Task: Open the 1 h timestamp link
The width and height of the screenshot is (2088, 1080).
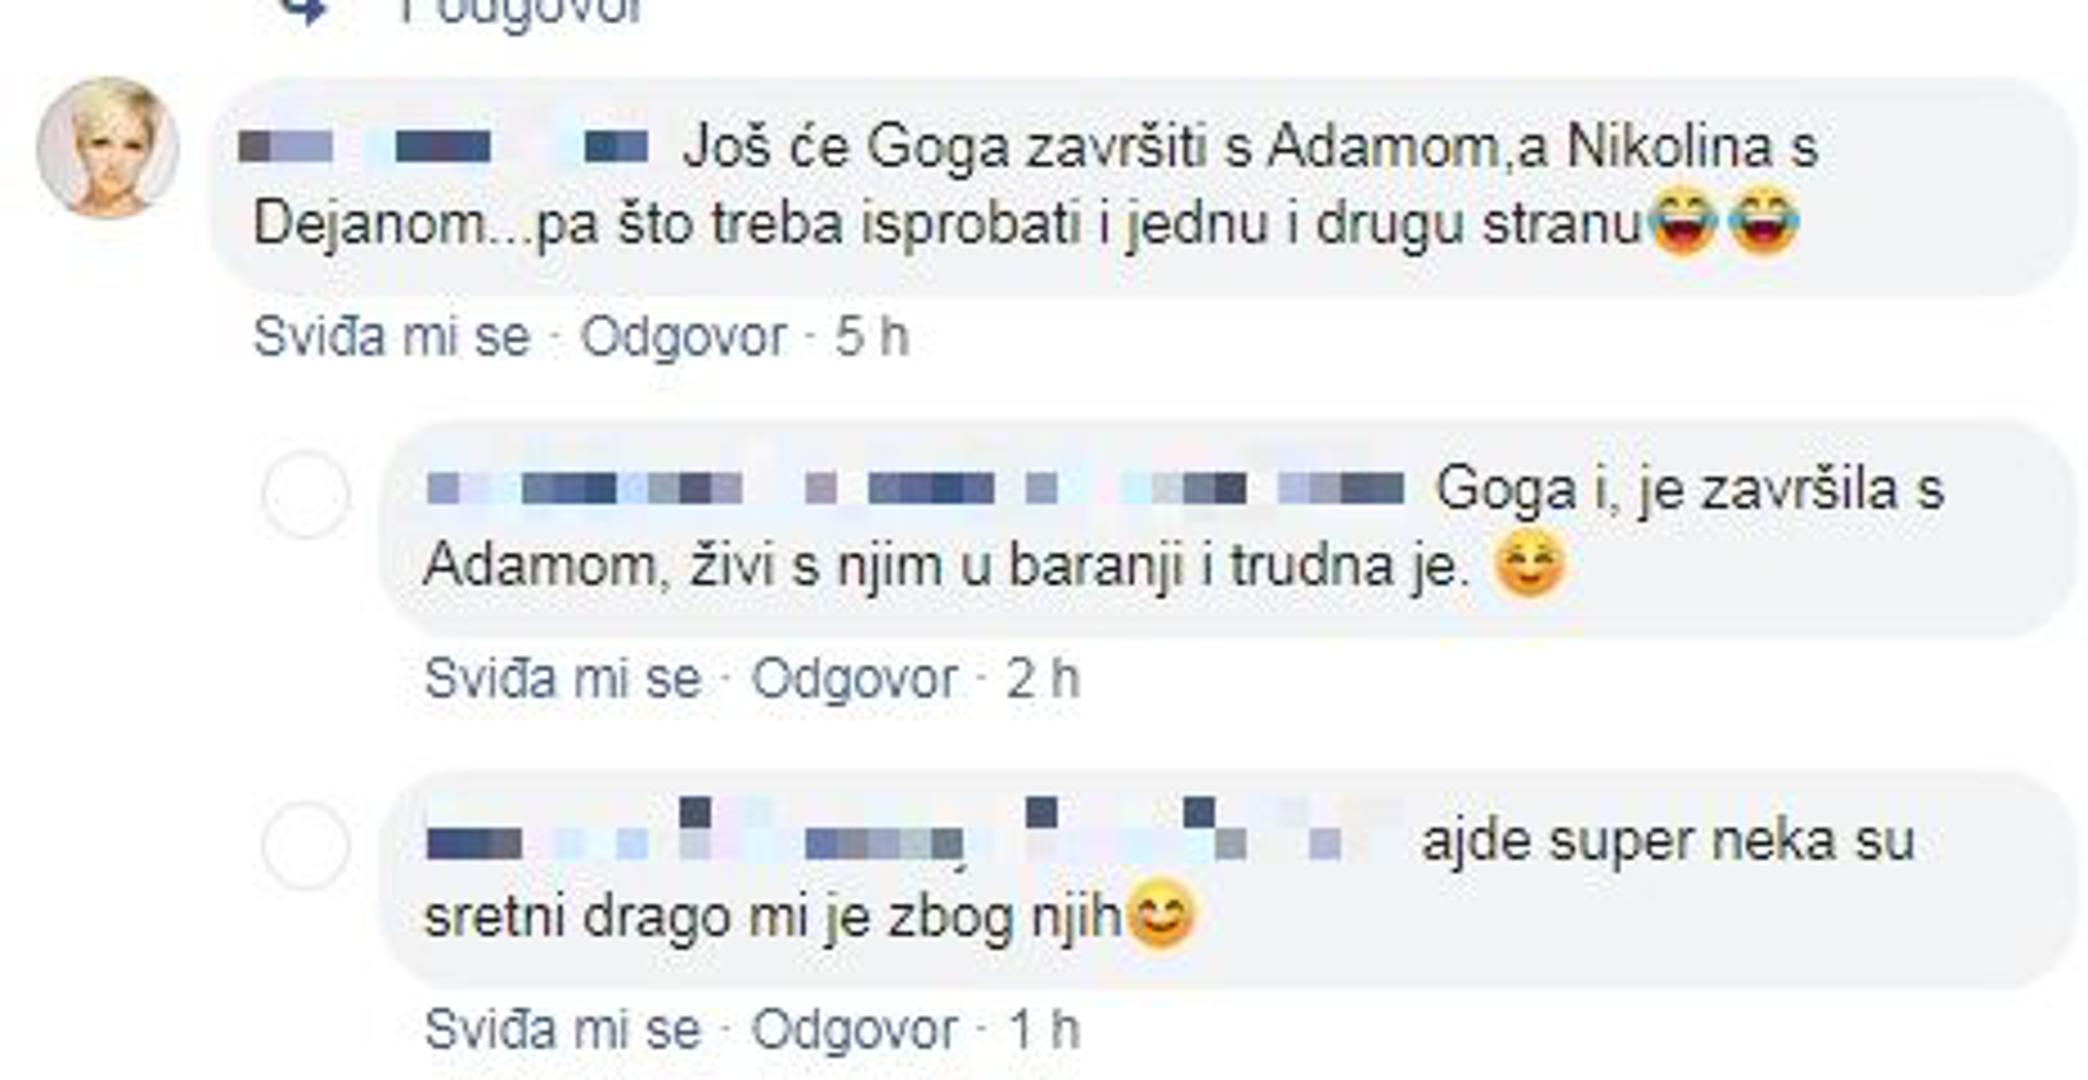Action: click(x=1044, y=1029)
